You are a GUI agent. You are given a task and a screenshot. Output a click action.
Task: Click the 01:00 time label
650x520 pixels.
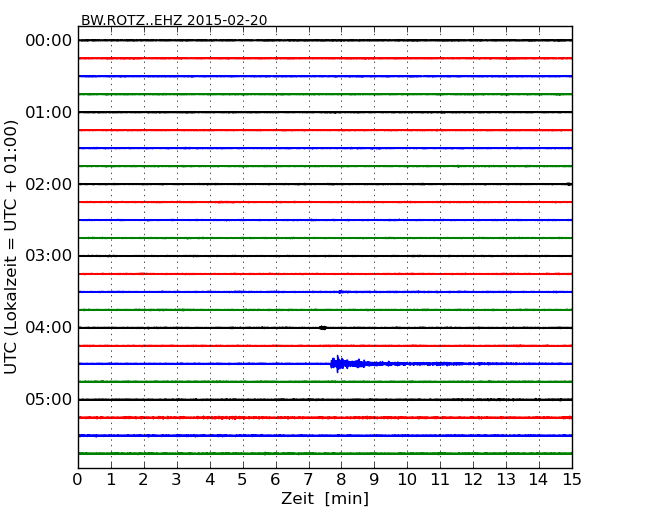(x=49, y=112)
